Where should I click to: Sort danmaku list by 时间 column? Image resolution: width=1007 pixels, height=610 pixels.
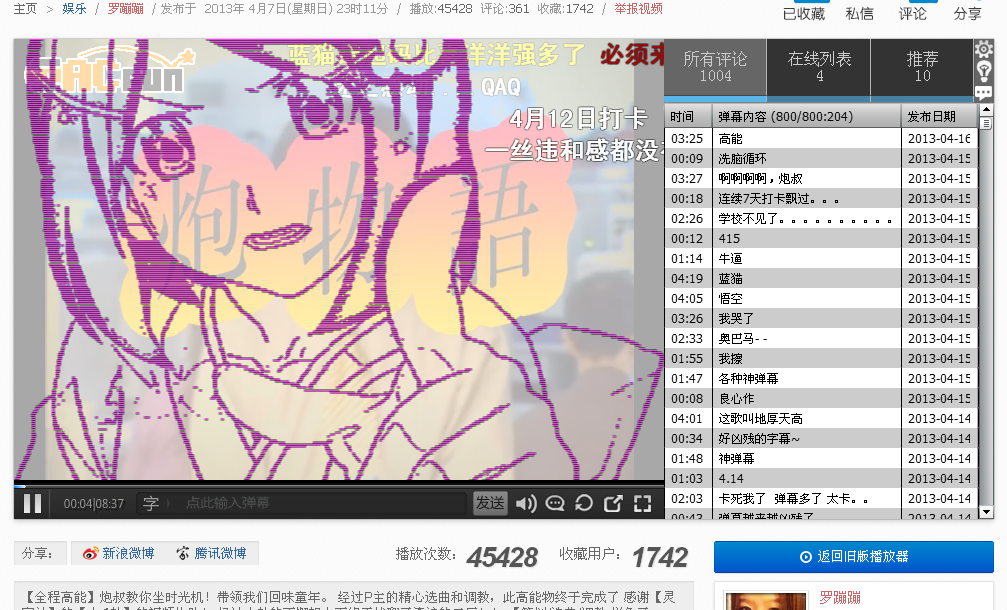click(688, 116)
